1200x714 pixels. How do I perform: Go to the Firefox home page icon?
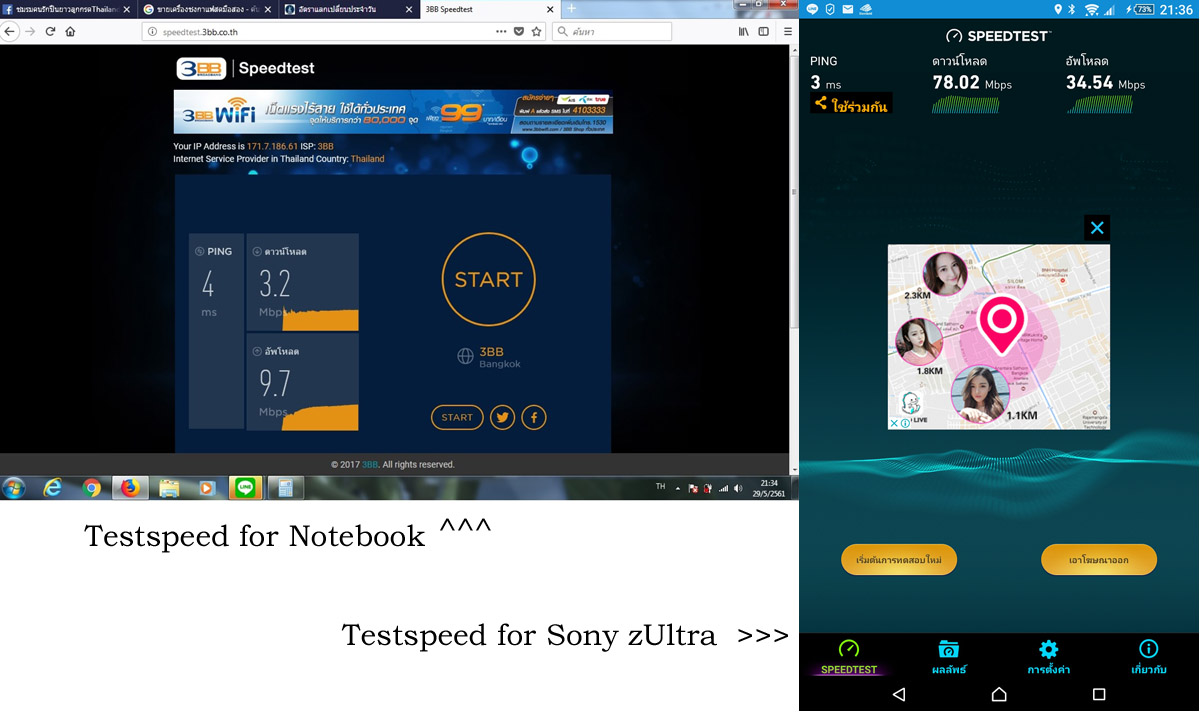(x=70, y=31)
